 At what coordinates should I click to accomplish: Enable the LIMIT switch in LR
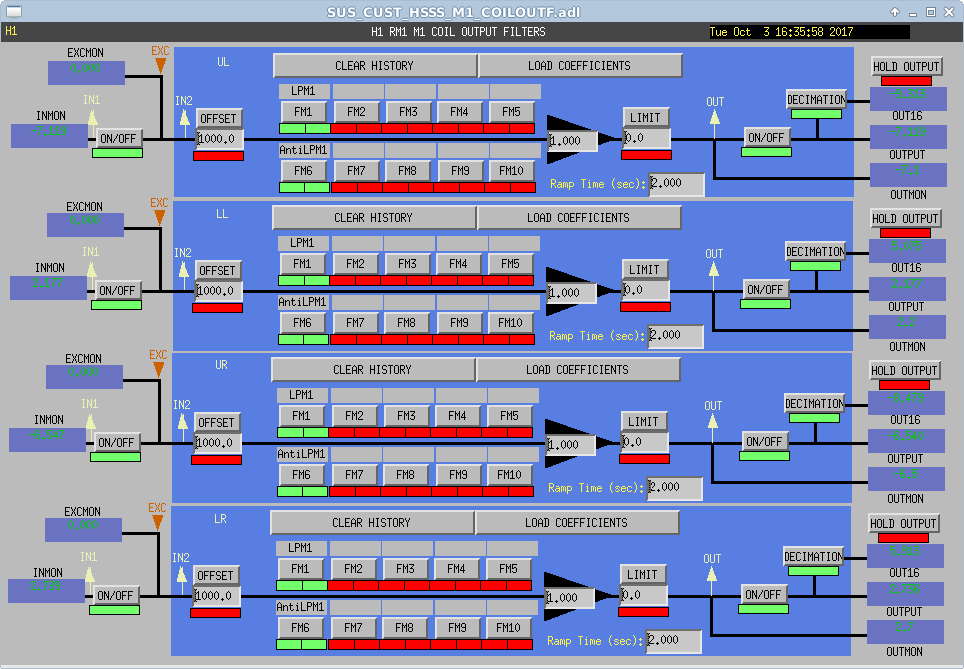pyautogui.click(x=642, y=574)
